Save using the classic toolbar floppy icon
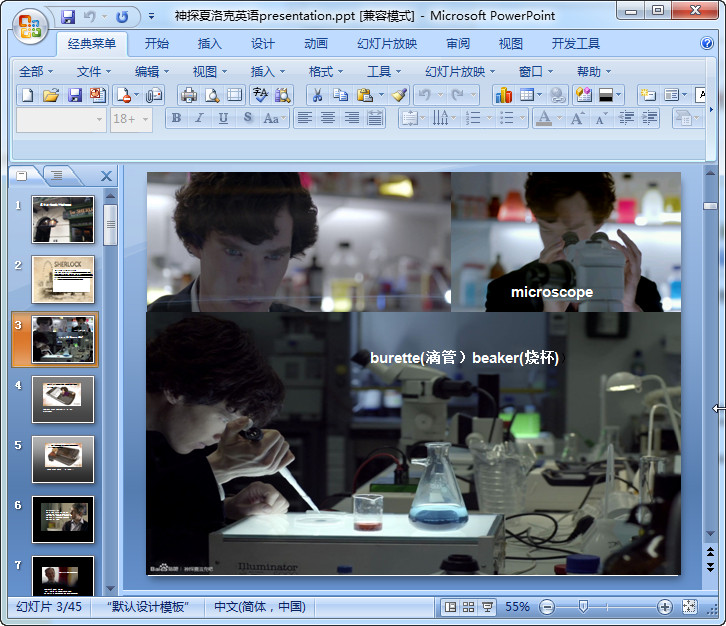This screenshot has width=726, height=626. pos(74,95)
